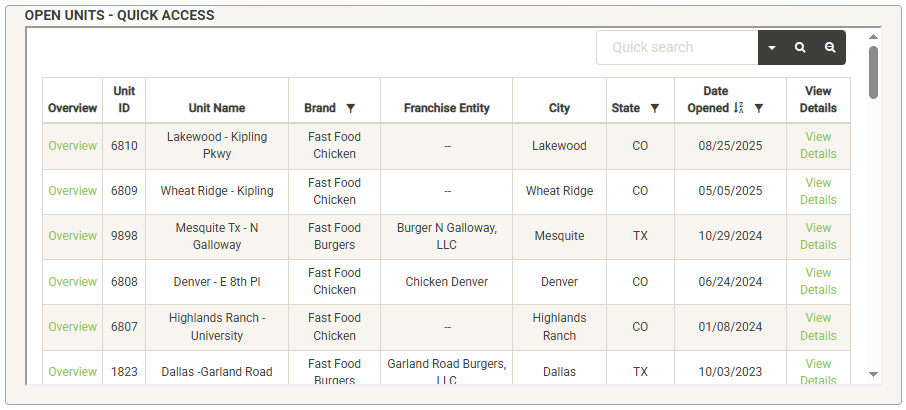Type in the Quick search field
The height and width of the screenshot is (410, 906).
click(x=677, y=47)
